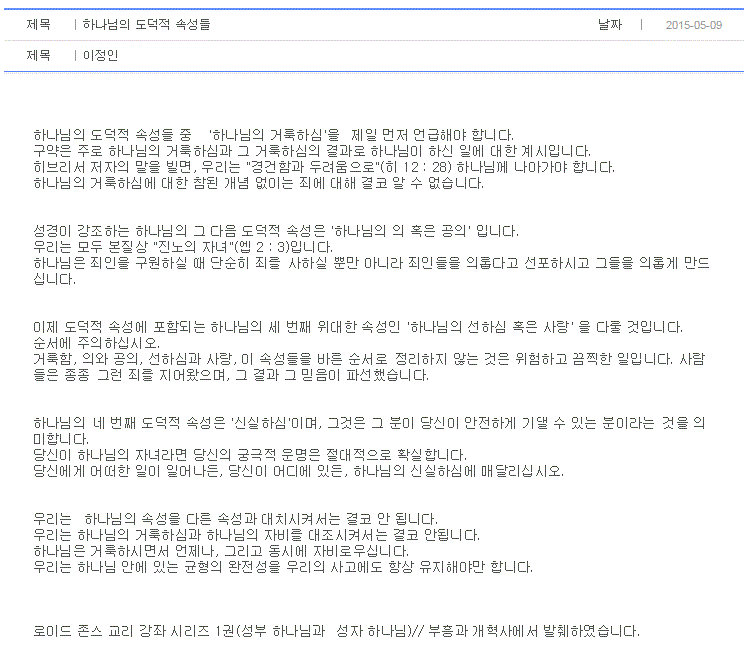The image size is (753, 649).
Task: Click the line '순서에 주의하십시오.'
Action: pyautogui.click(x=97, y=343)
